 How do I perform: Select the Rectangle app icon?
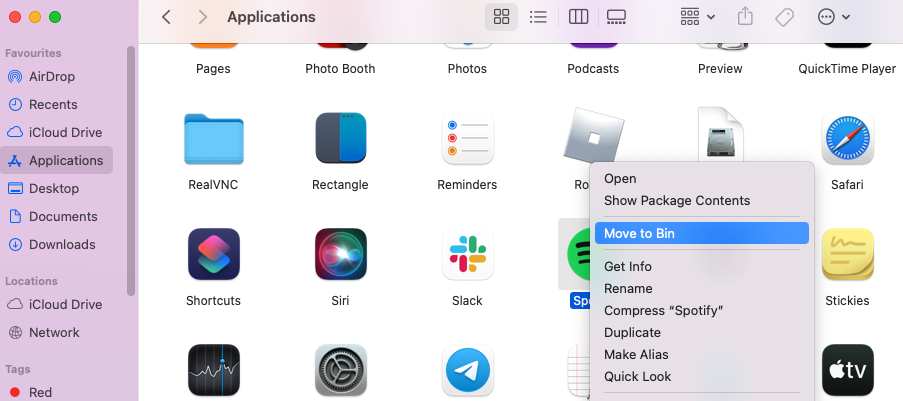point(341,138)
